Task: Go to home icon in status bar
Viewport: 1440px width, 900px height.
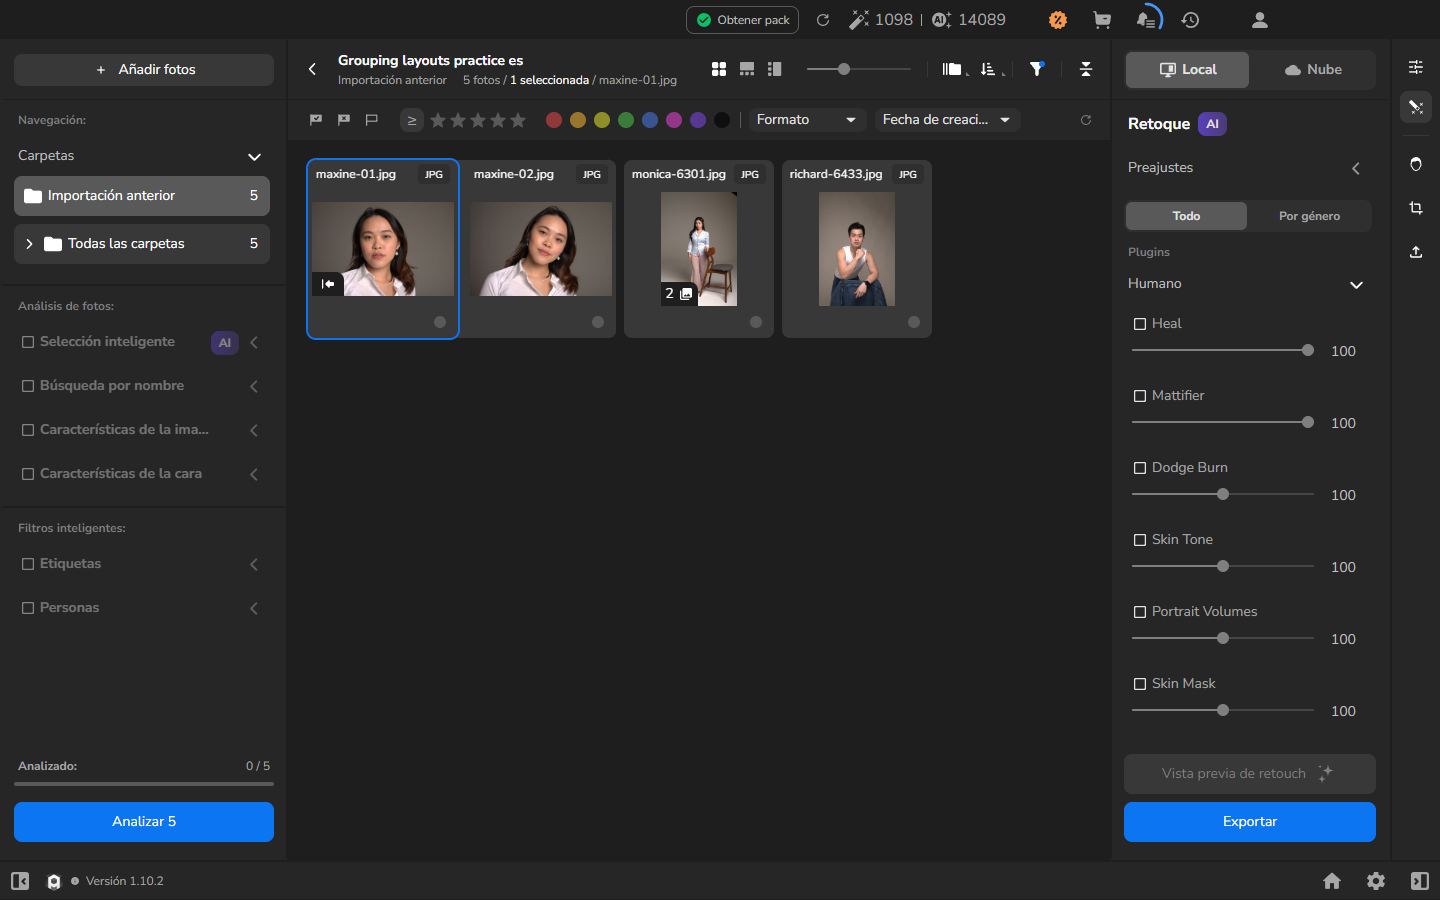Action: tap(1332, 881)
